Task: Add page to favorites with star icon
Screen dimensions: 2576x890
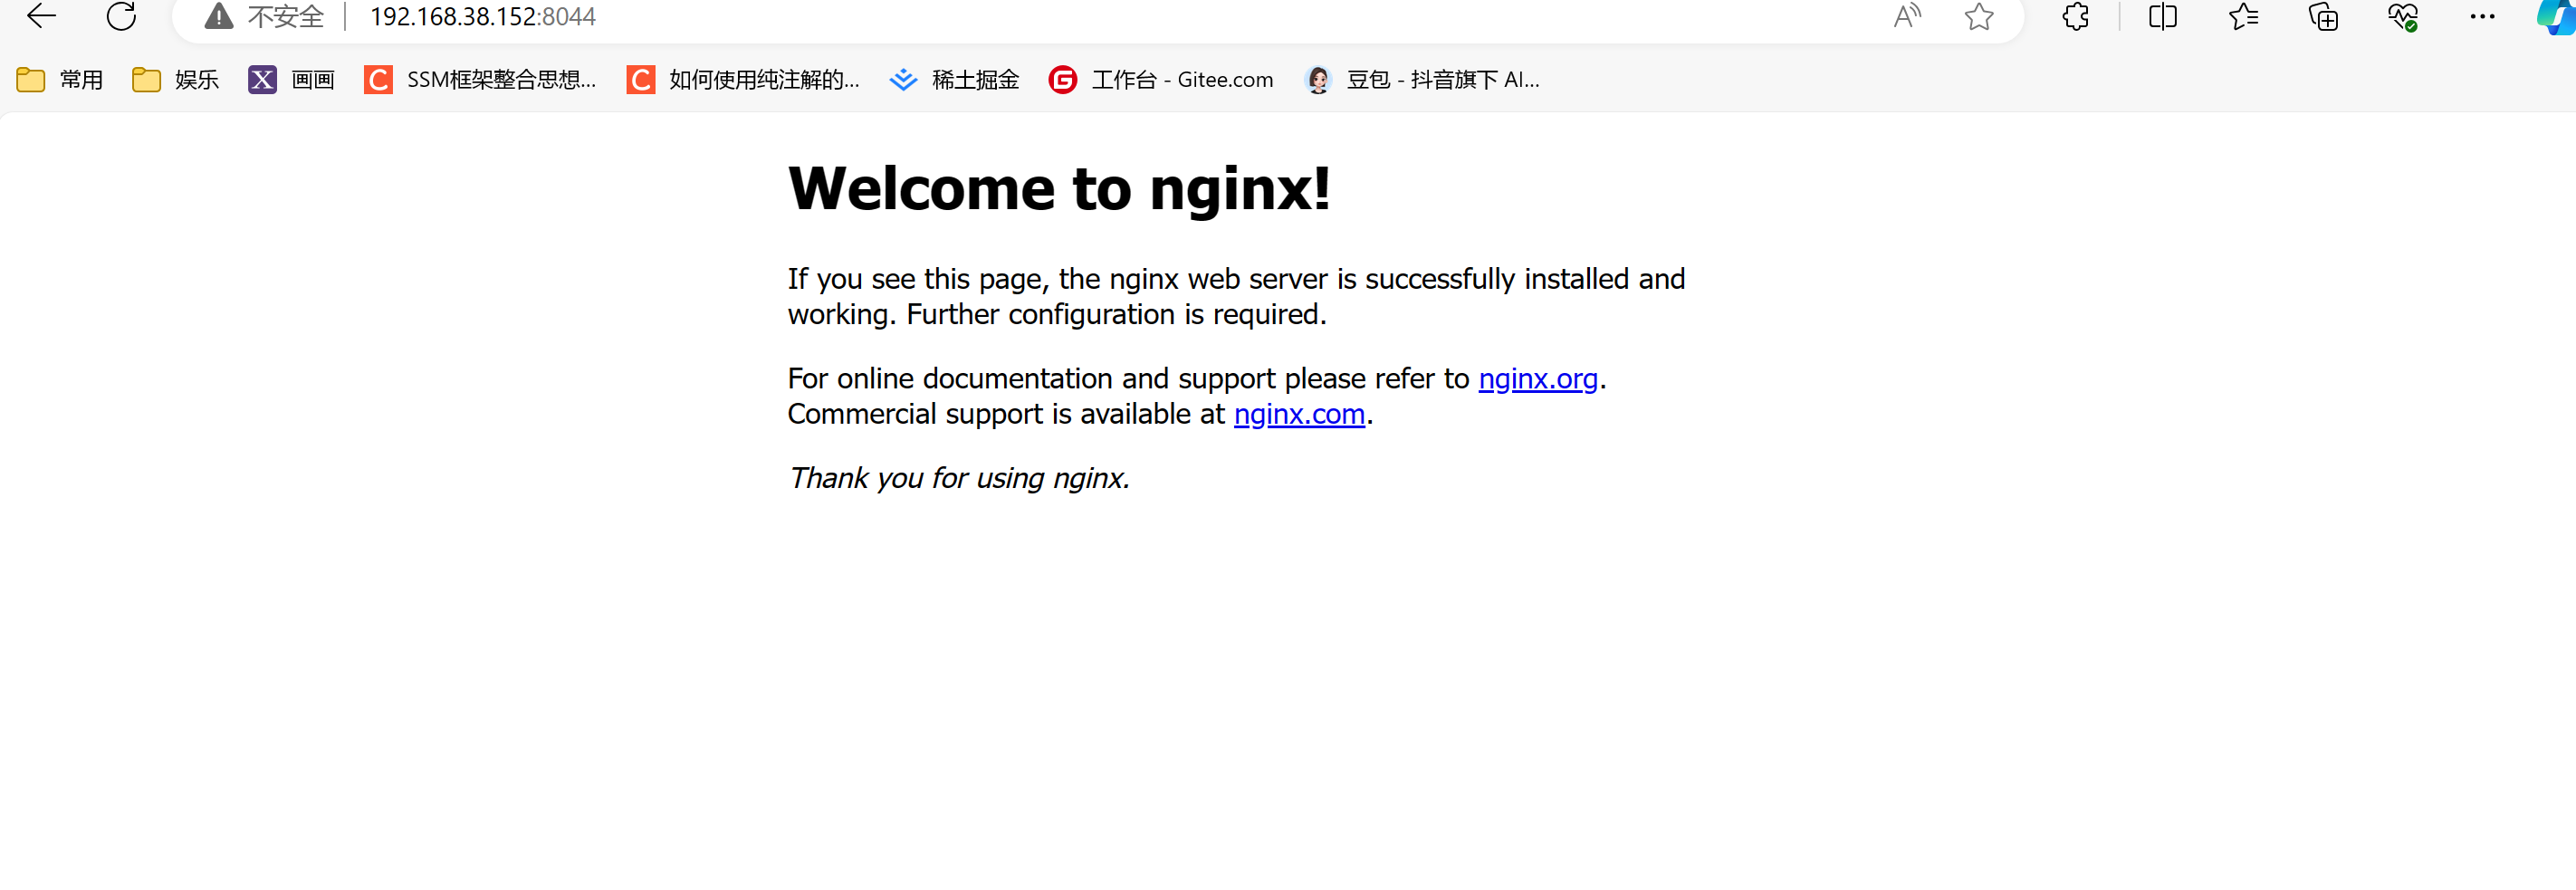Action: point(1978,17)
